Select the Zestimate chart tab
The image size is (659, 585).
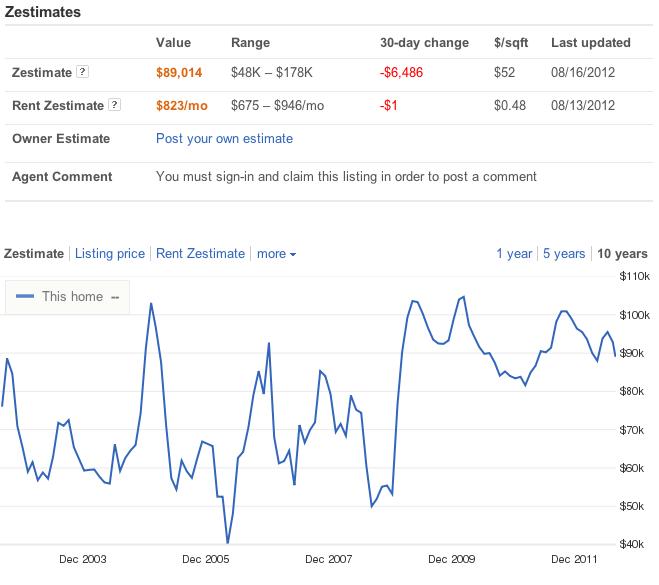point(34,254)
